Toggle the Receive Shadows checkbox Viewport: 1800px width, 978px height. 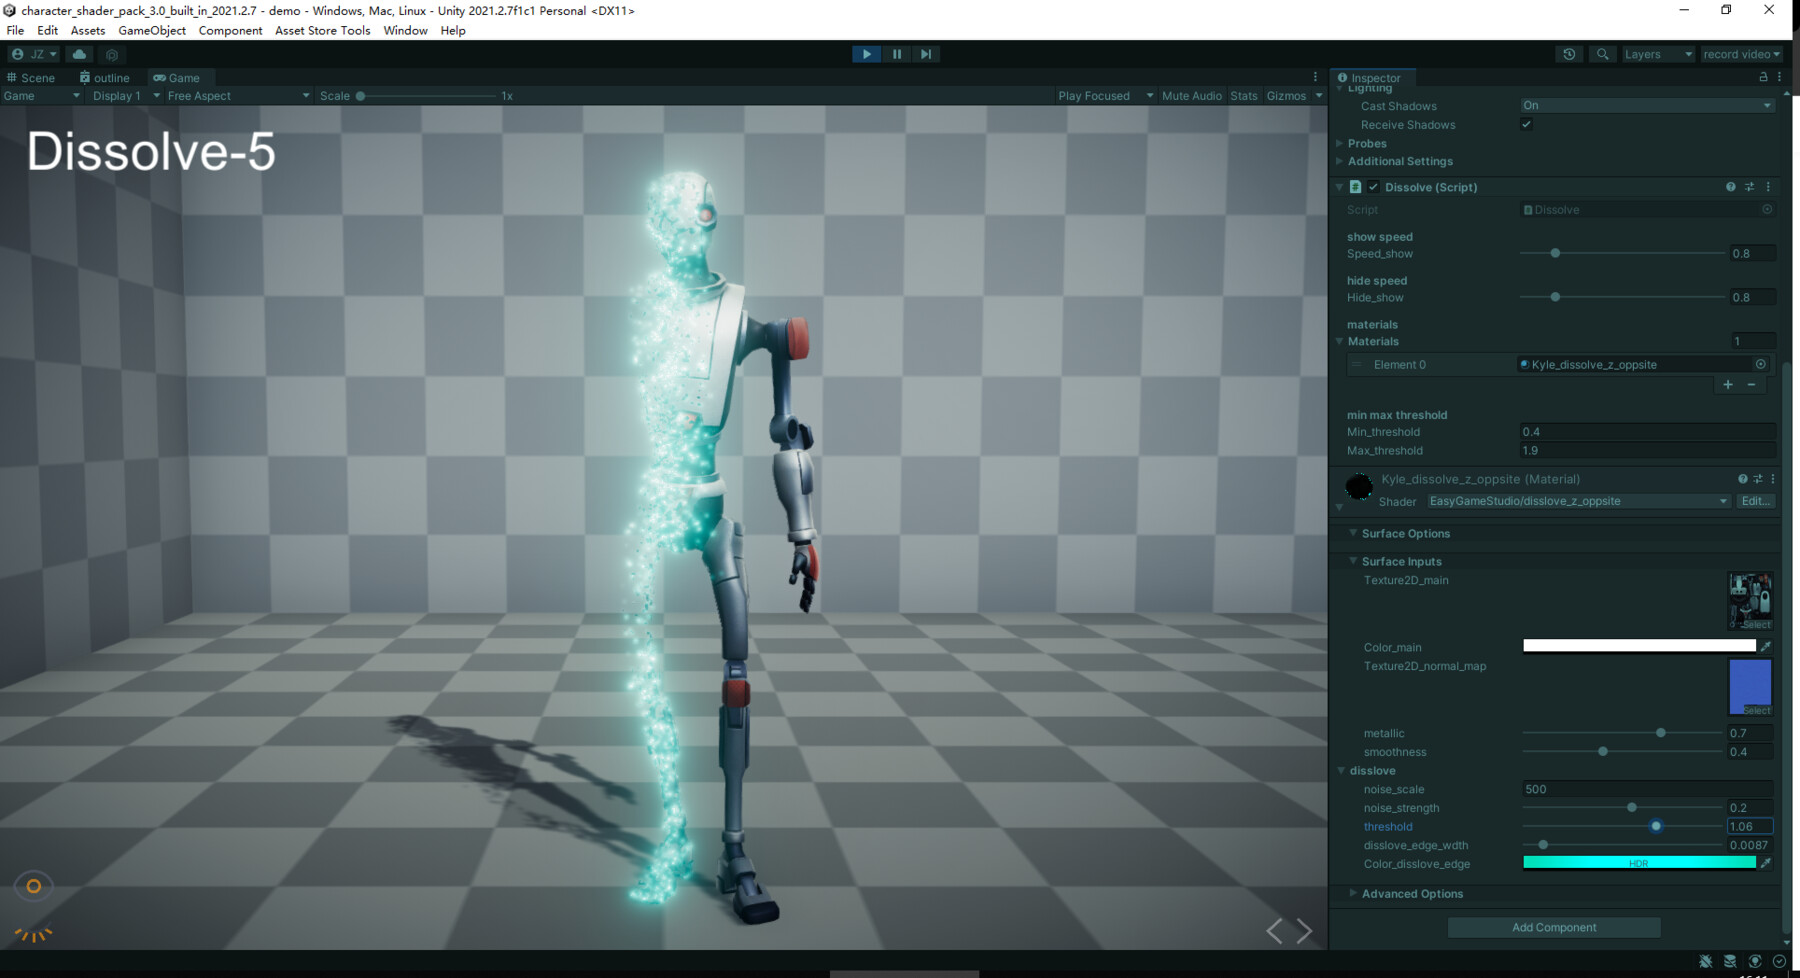1526,124
